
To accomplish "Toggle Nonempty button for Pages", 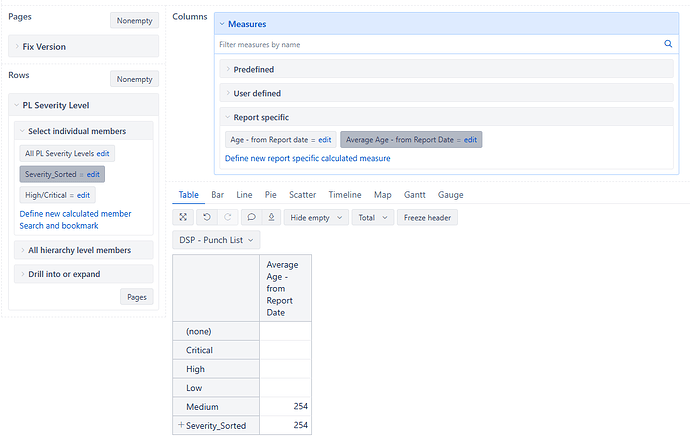I will click(134, 20).
